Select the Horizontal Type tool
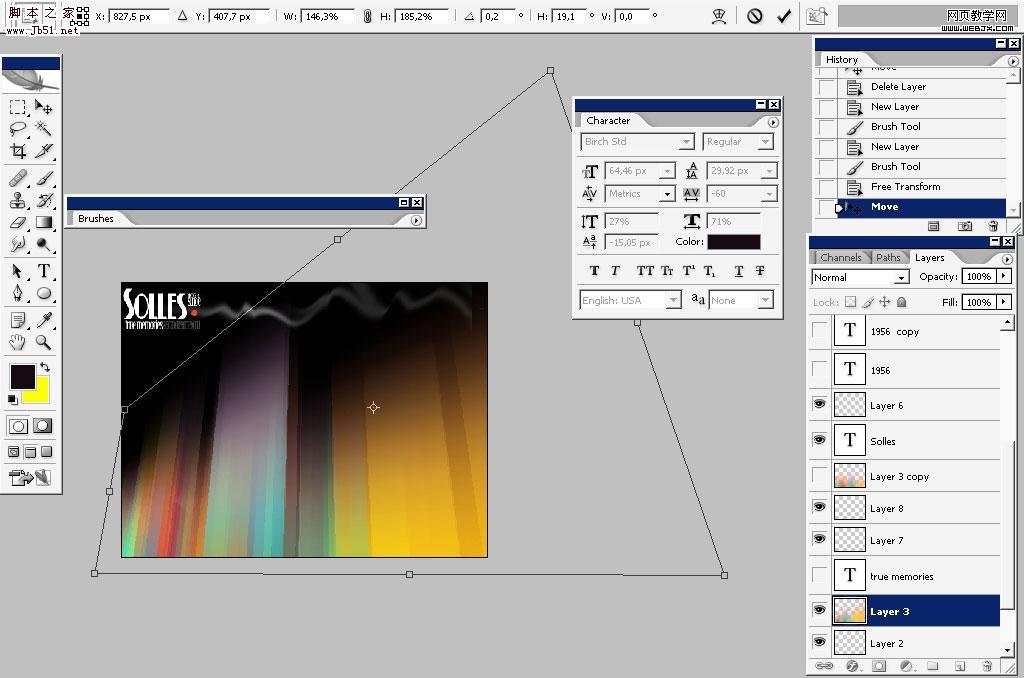The height and width of the screenshot is (678, 1024). tap(41, 271)
